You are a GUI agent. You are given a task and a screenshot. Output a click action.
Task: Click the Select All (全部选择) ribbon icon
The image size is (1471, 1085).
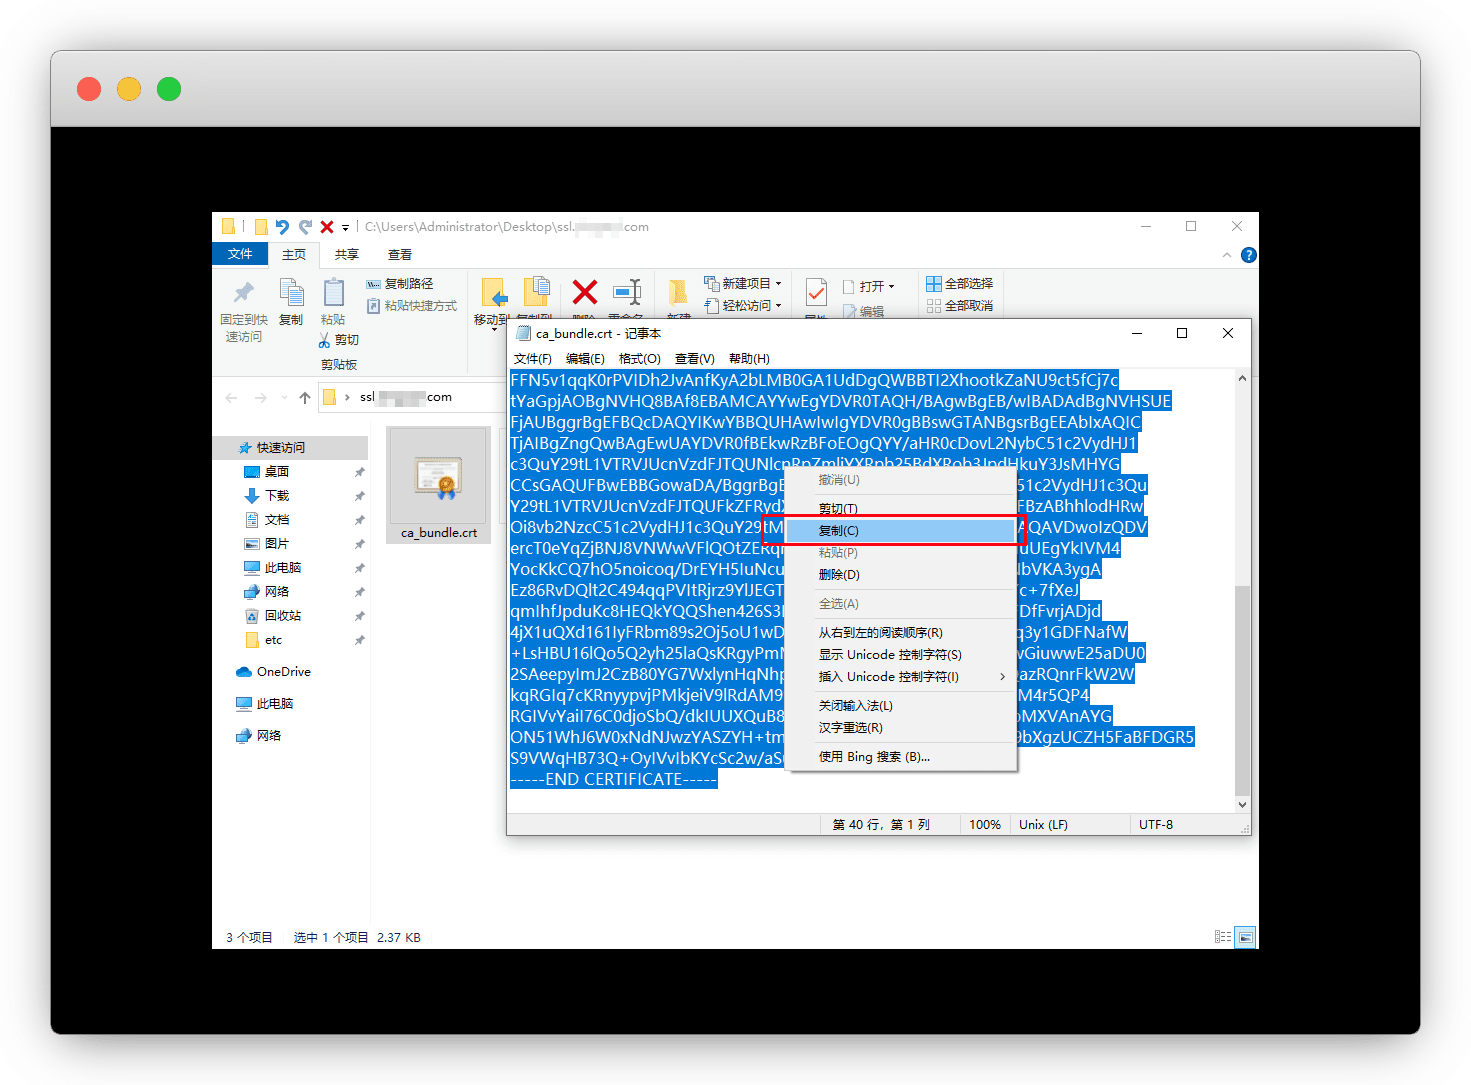pos(959,284)
